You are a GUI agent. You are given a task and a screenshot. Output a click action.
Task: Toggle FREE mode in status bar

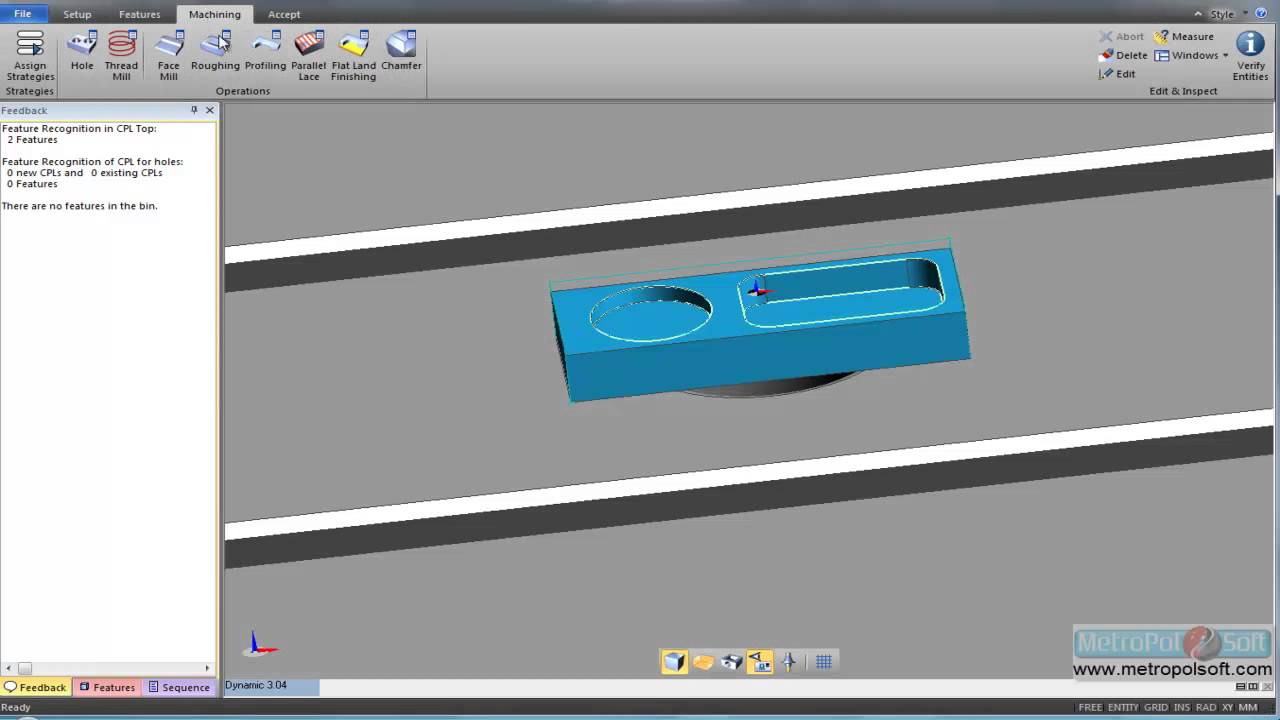(1090, 707)
